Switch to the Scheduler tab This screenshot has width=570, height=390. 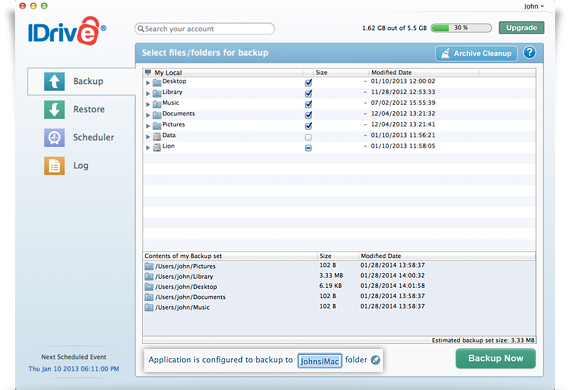[79, 137]
